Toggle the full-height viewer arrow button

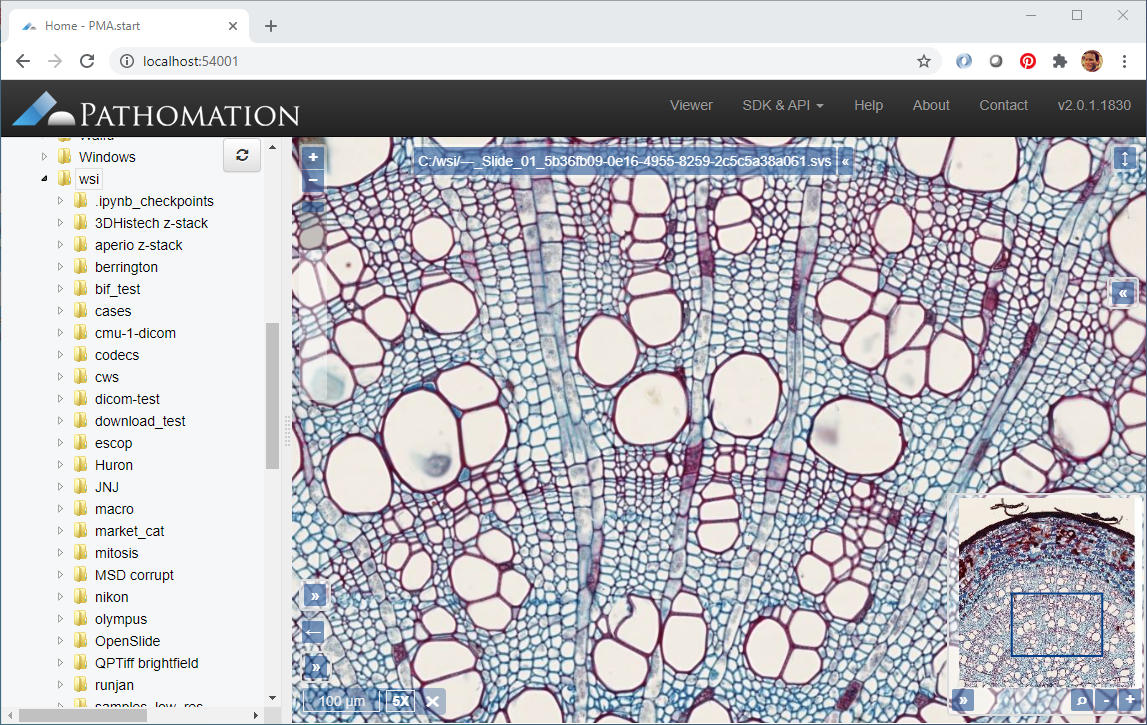click(1125, 159)
